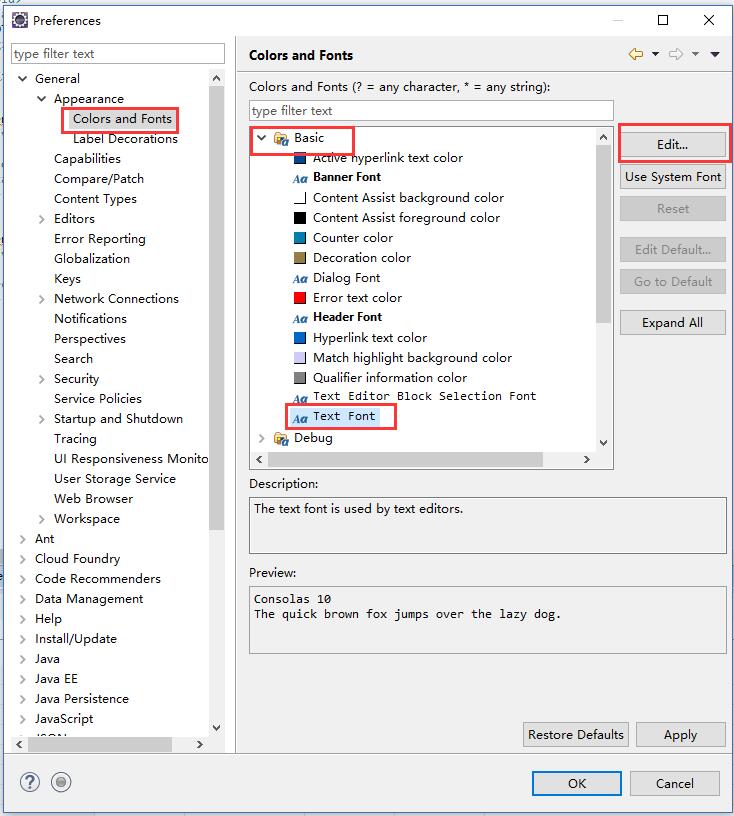The height and width of the screenshot is (816, 734).
Task: Click the oomph preference recorder icon
Action: click(x=61, y=783)
